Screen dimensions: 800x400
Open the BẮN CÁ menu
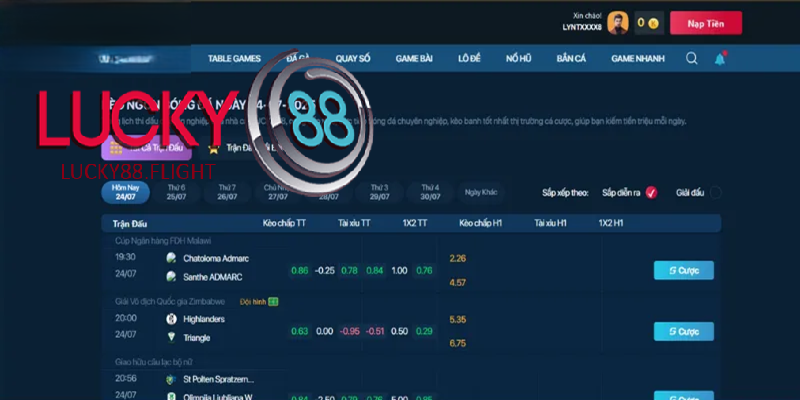pyautogui.click(x=571, y=59)
